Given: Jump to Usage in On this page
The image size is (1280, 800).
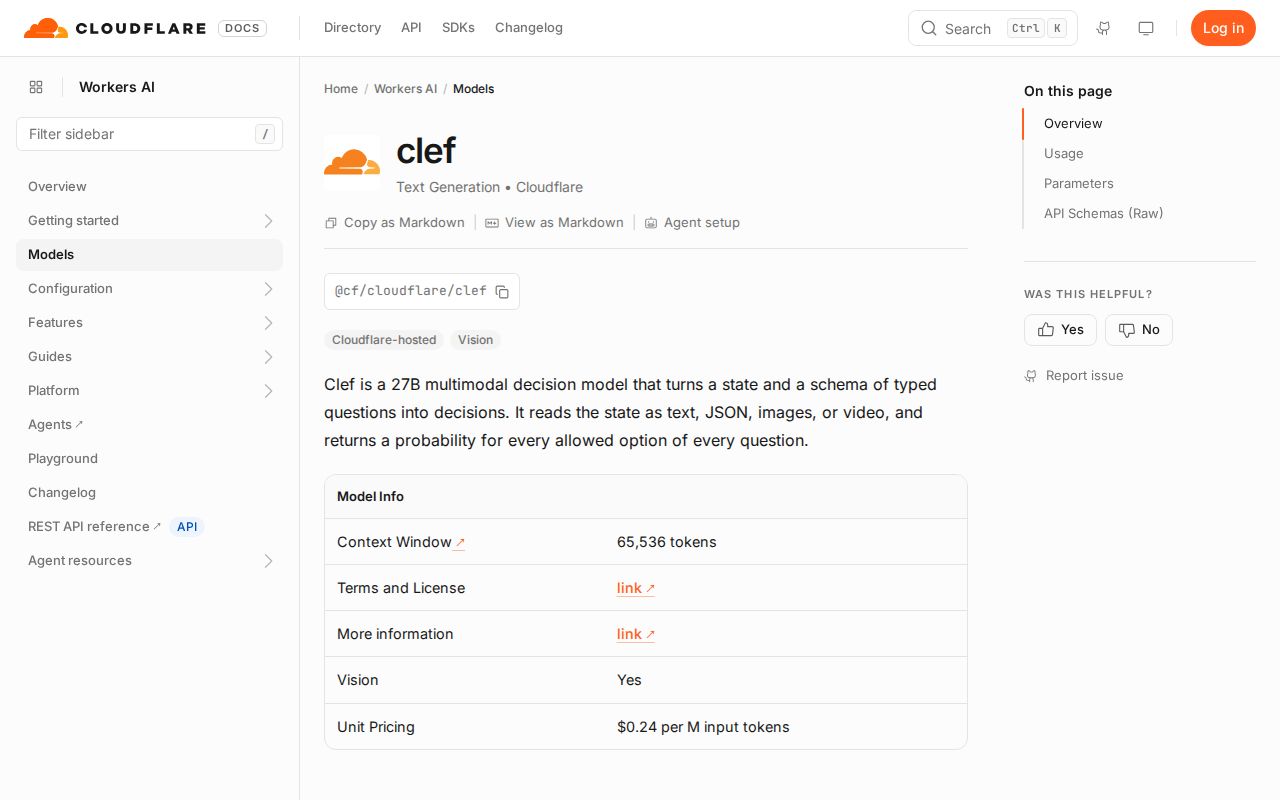Looking at the screenshot, I should [x=1064, y=154].
